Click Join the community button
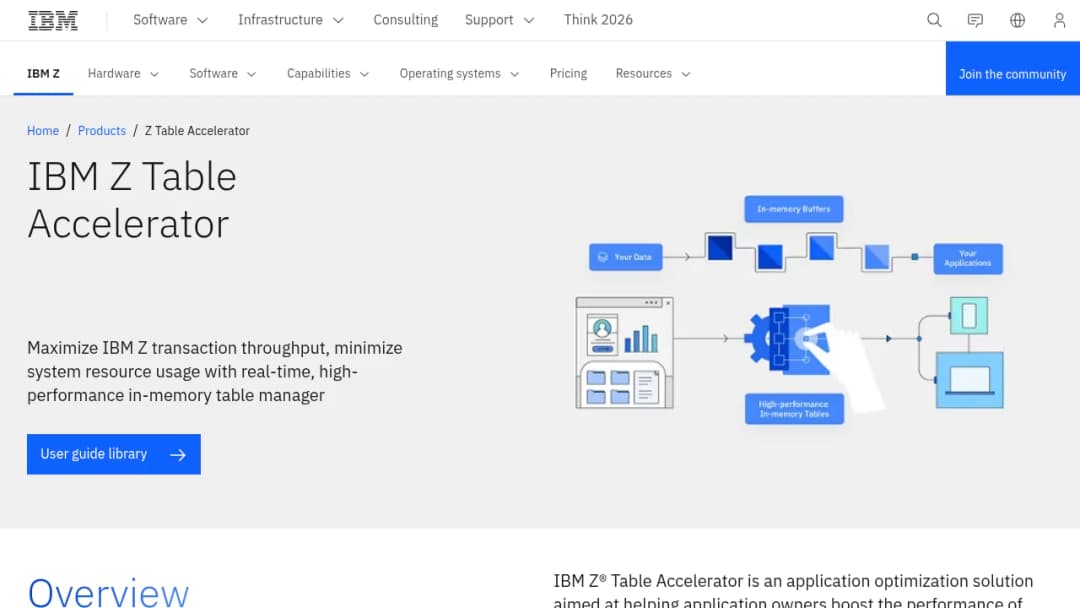 1012,68
